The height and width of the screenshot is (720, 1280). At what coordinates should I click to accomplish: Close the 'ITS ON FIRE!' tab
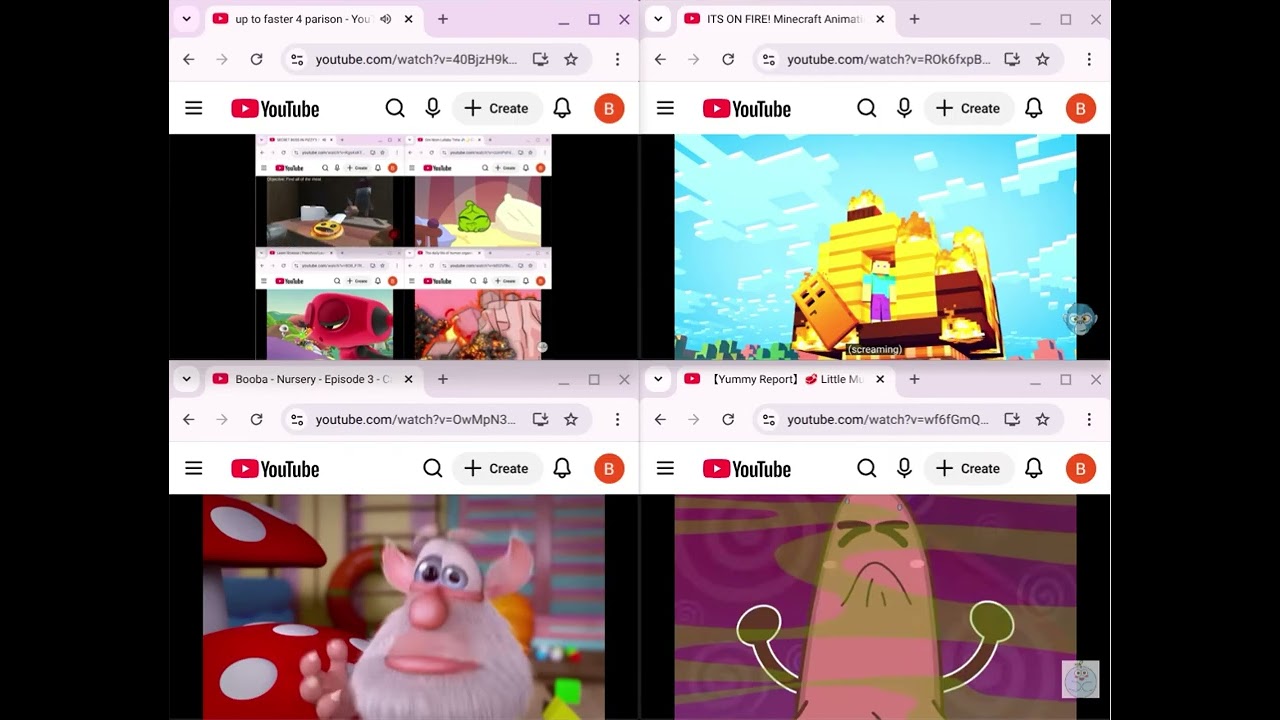pos(880,19)
